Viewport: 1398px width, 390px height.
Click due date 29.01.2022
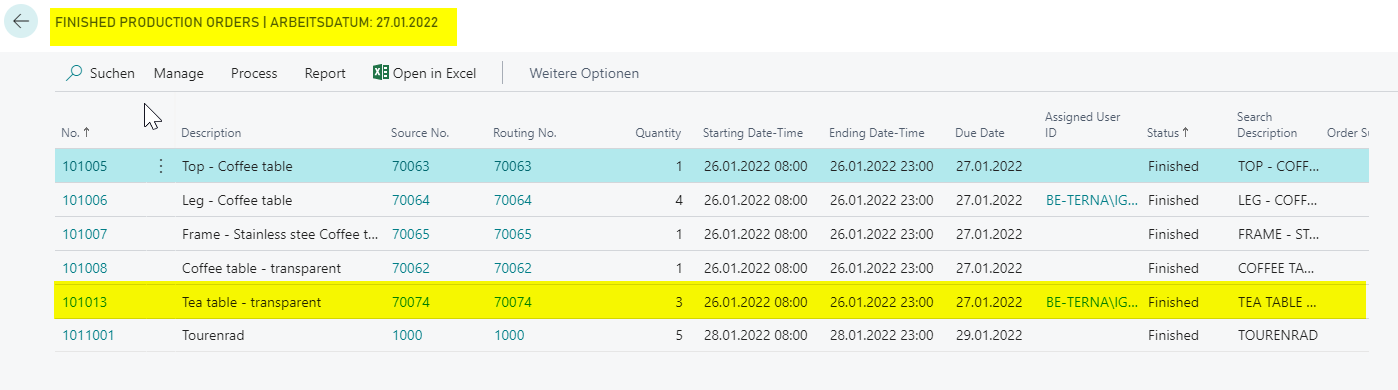coord(989,336)
